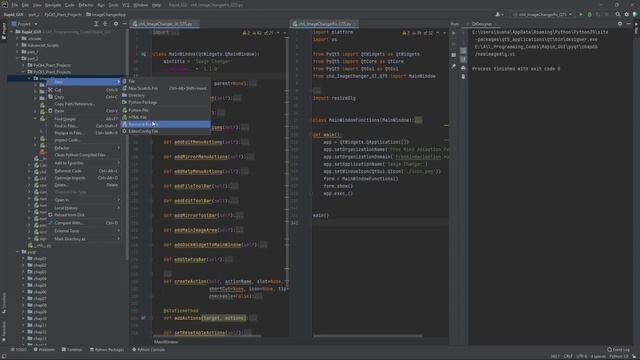Select Replace in Files in context menu
Viewport: 640px width, 360px height.
83,133
